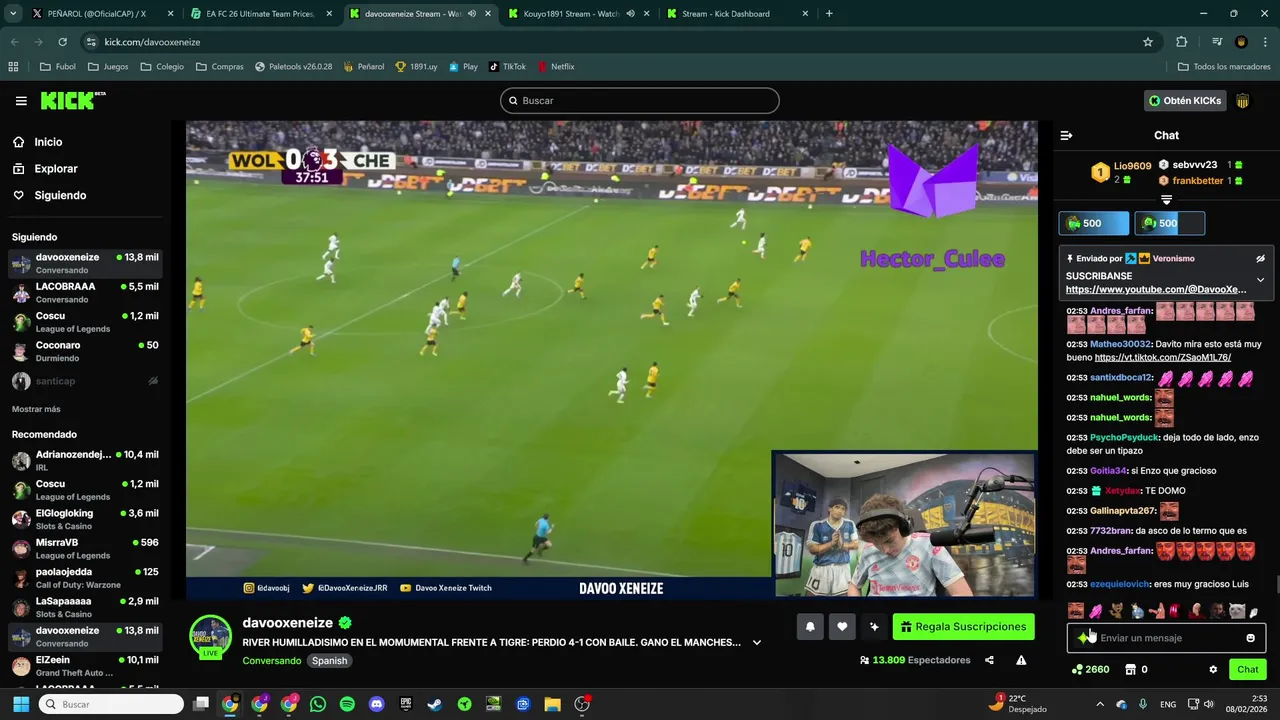The image size is (1280, 720).
Task: Open offline channel santicap in sidebar
Action: click(x=85, y=381)
